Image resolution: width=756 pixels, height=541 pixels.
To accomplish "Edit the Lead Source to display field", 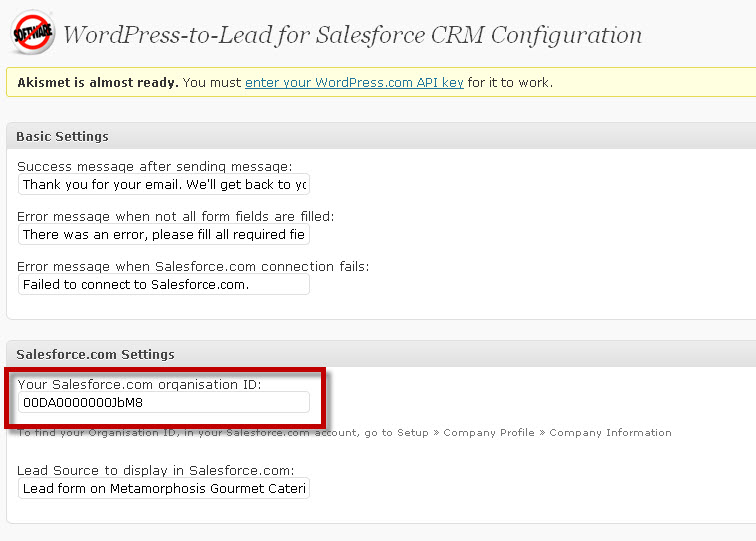I will click(x=163, y=488).
